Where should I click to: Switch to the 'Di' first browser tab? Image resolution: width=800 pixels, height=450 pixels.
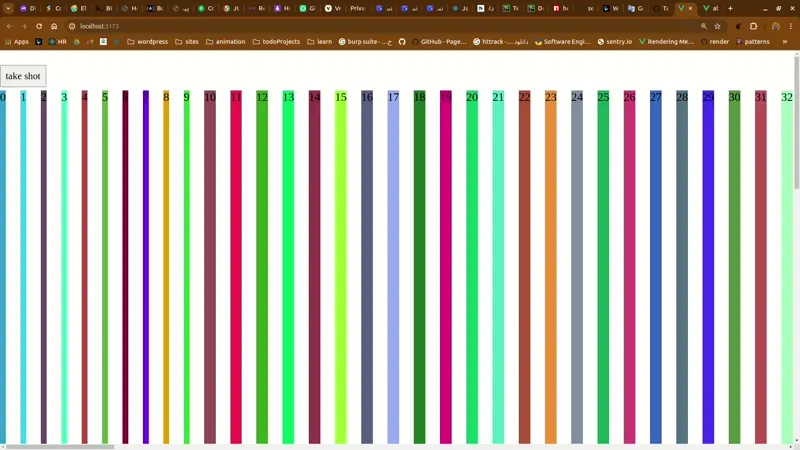click(28, 8)
